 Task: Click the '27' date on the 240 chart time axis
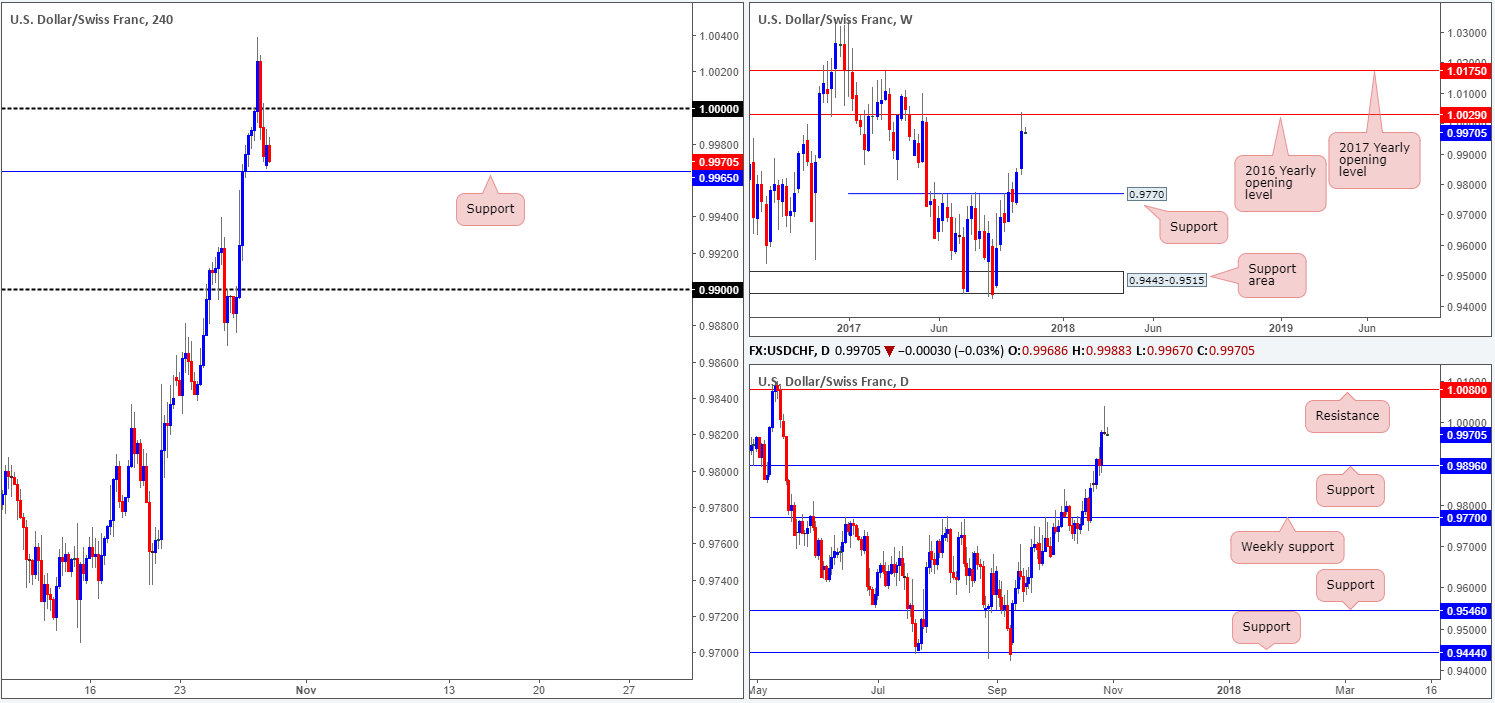tap(628, 690)
